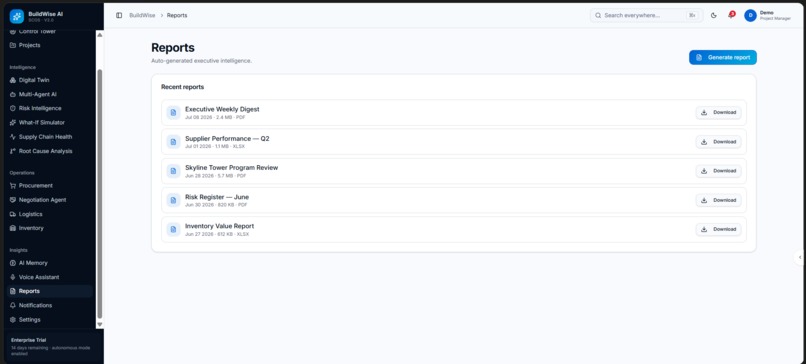Open Negotiation Agent page
This screenshot has width=806, height=364.
coord(50,200)
